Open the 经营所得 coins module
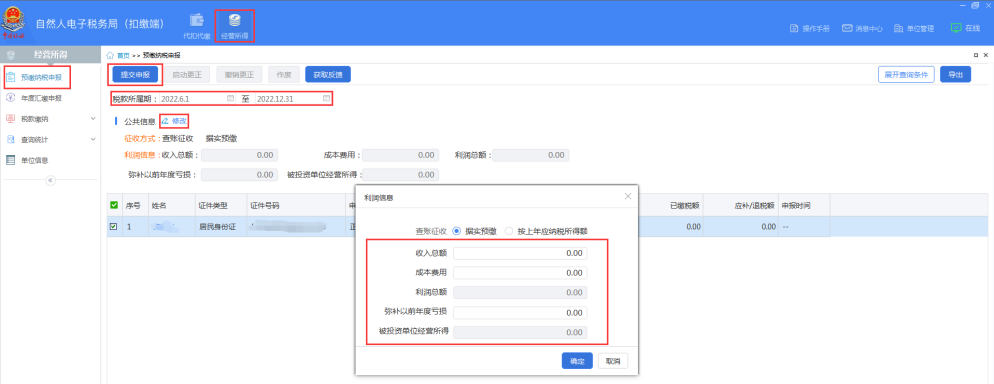 (x=234, y=26)
